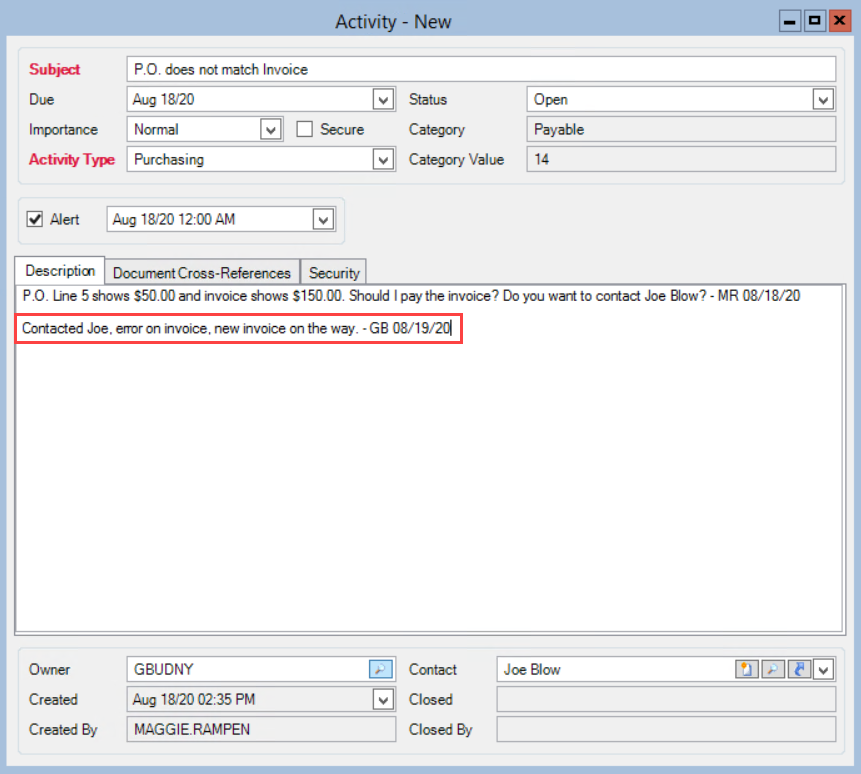Click the 'Contacted Joe, error on invoice' line
The width and height of the screenshot is (861, 774).
point(236,328)
